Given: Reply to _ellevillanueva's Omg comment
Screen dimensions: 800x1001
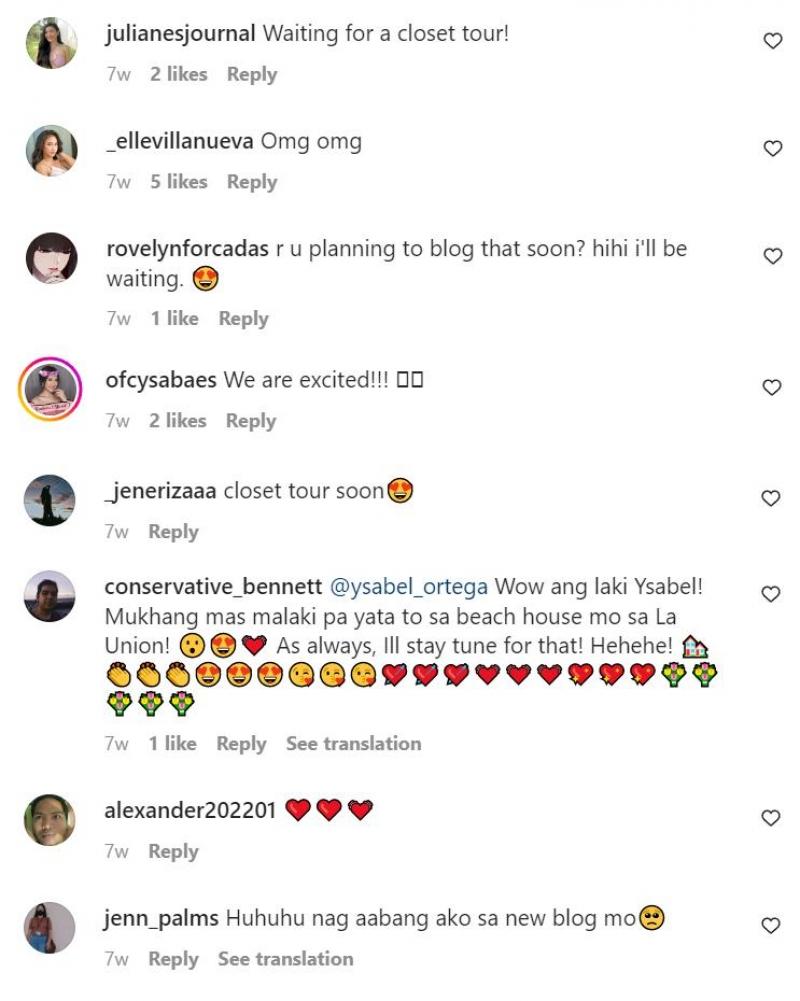Looking at the screenshot, I should click(x=251, y=182).
